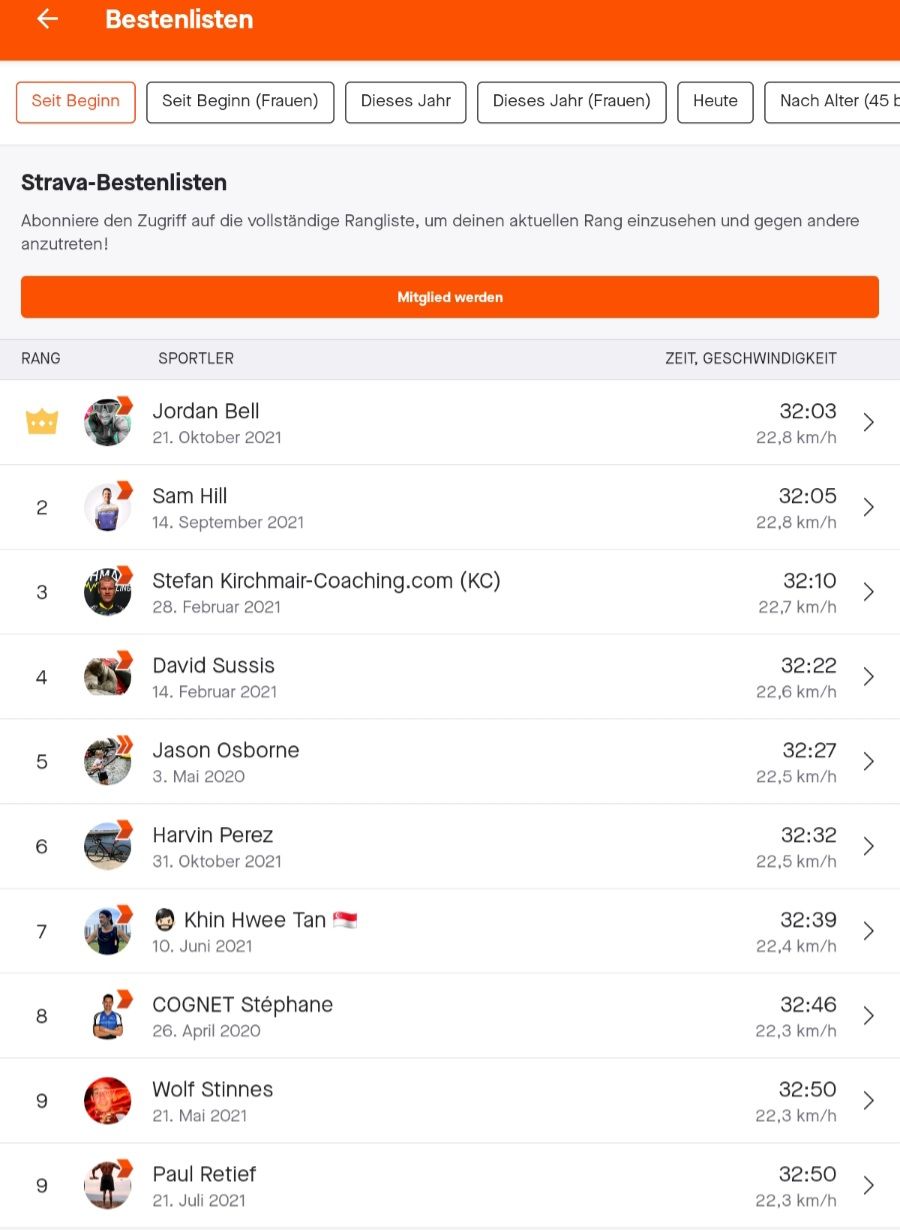Click the gold crown rank icon
The image size is (900, 1230).
coord(42,422)
